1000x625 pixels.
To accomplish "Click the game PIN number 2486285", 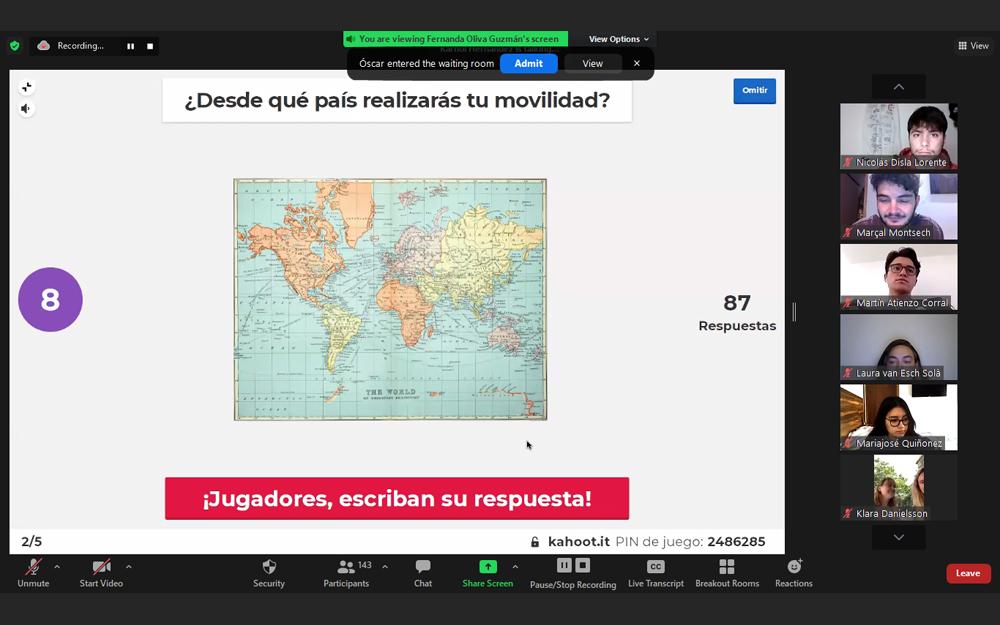I will (736, 541).
